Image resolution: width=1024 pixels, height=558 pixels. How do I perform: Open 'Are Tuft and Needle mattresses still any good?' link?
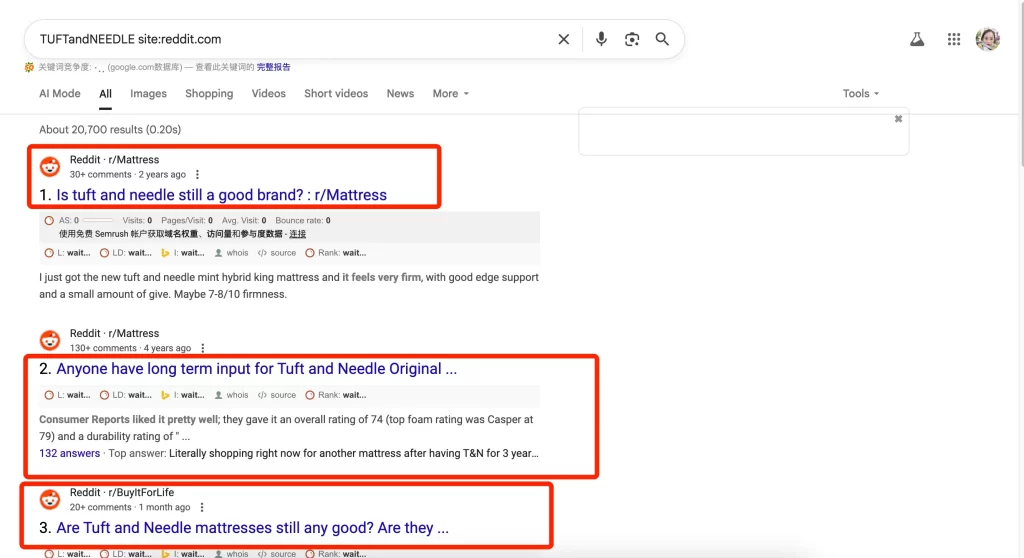coord(253,528)
